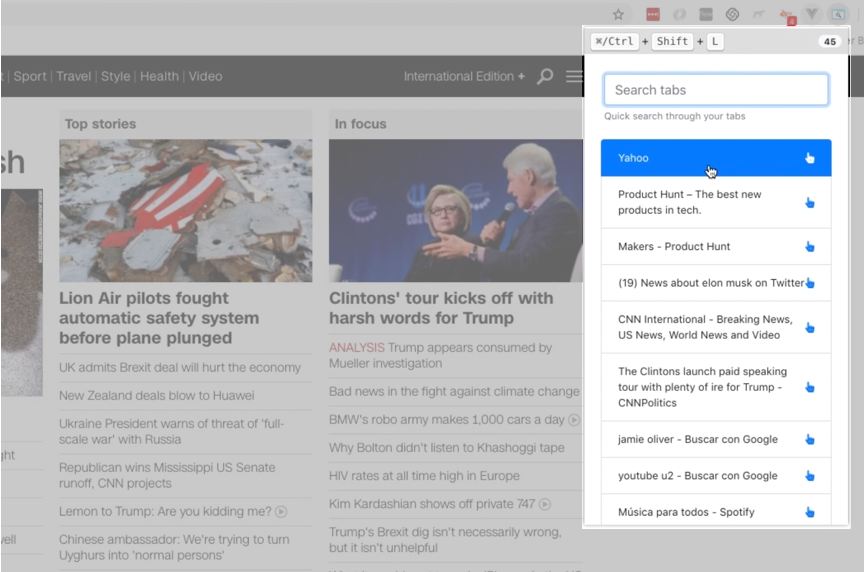Play the Kim Kardashian 747 video icon
The width and height of the screenshot is (864, 572).
544,504
